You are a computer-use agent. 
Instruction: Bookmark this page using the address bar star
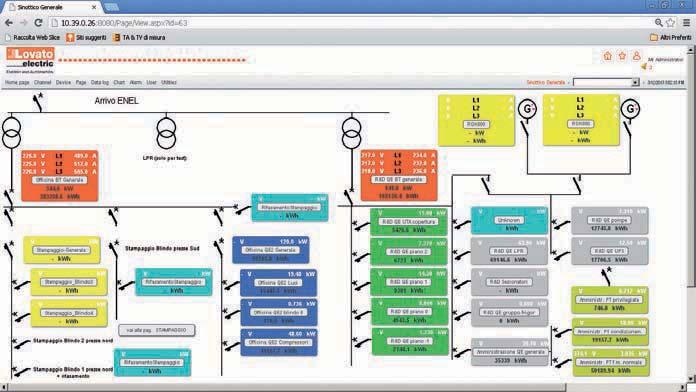pyautogui.click(x=671, y=23)
